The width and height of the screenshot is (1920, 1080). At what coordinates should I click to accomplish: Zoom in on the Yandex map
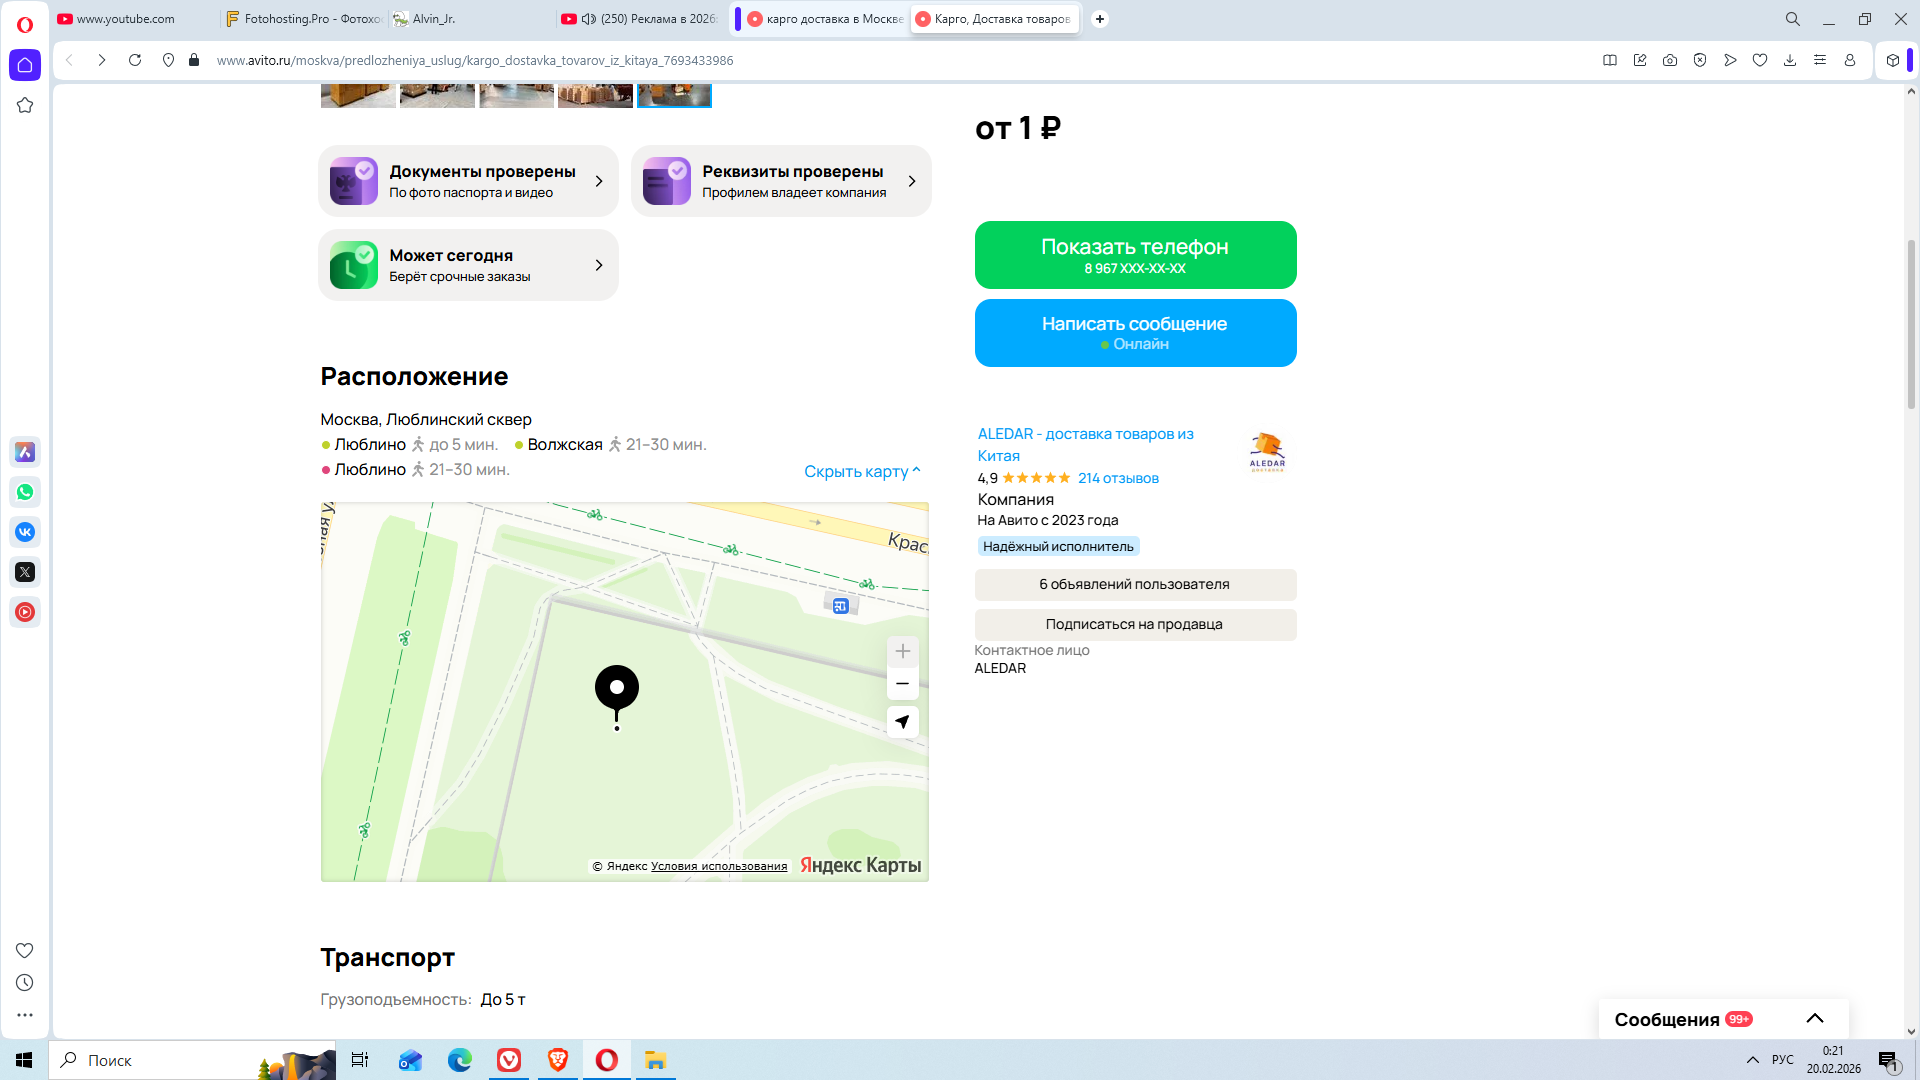click(x=902, y=652)
